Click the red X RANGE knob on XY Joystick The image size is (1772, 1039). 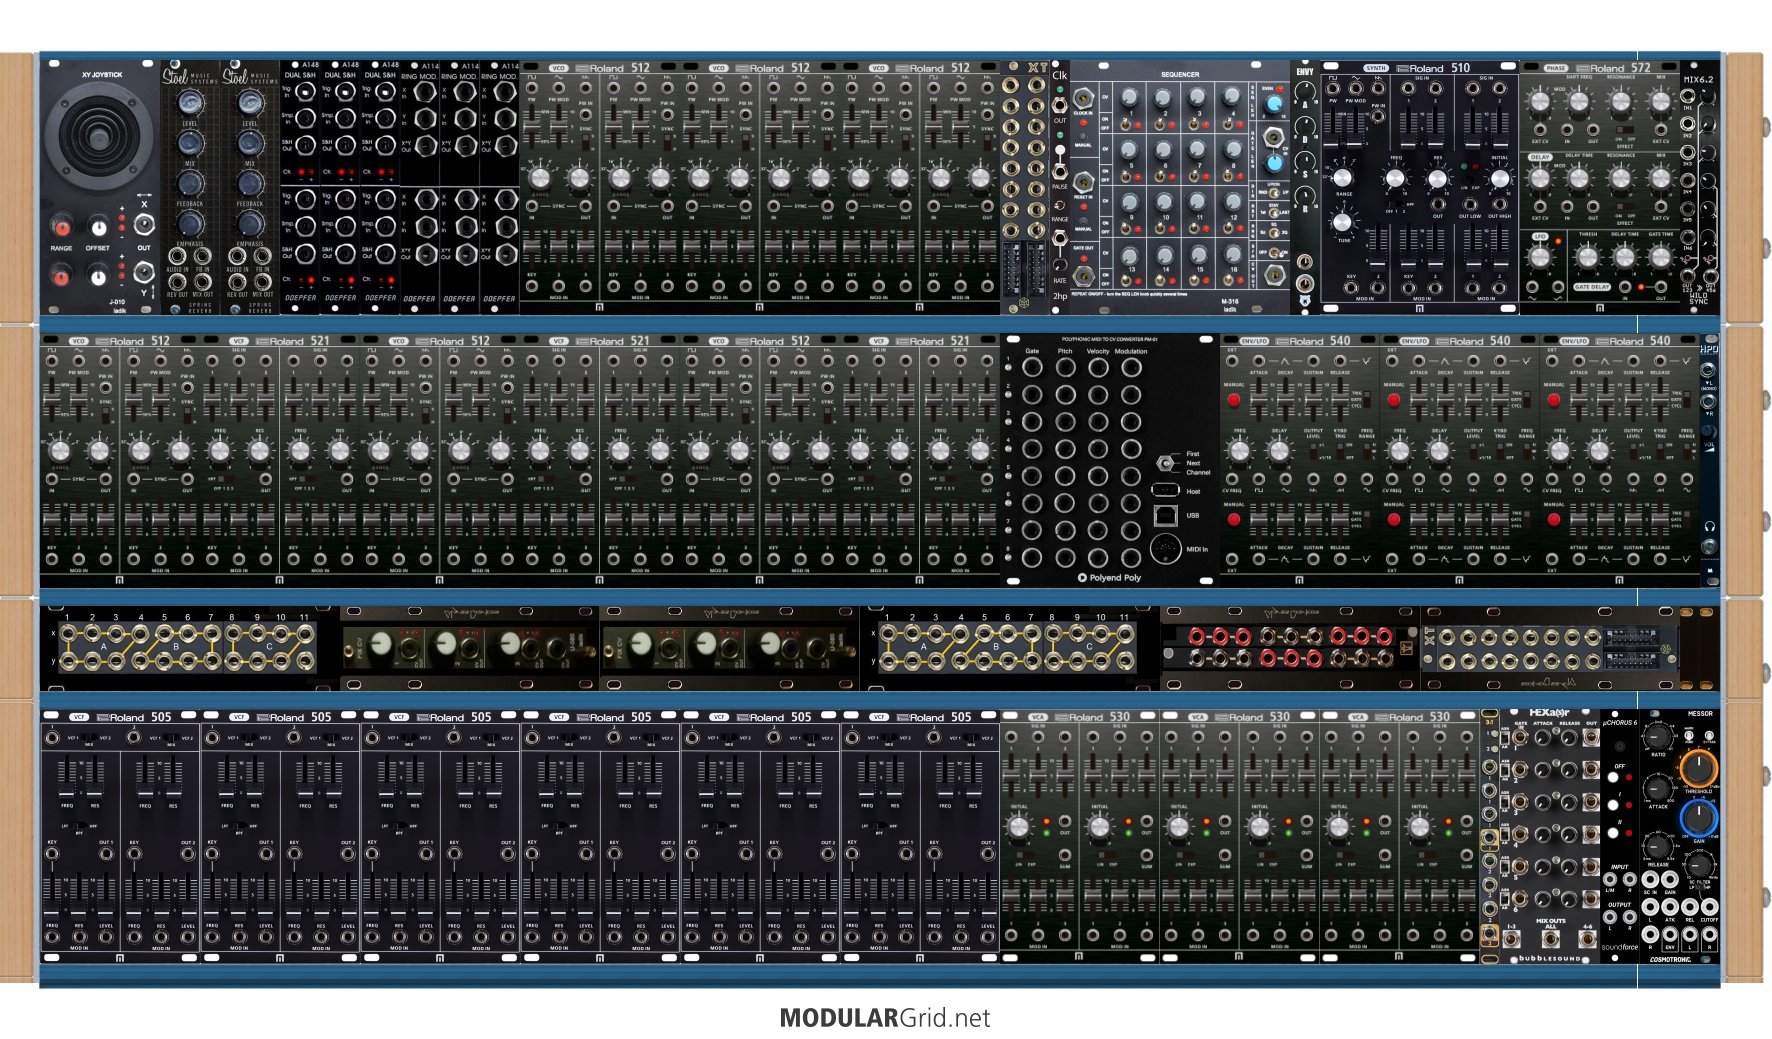(x=62, y=226)
